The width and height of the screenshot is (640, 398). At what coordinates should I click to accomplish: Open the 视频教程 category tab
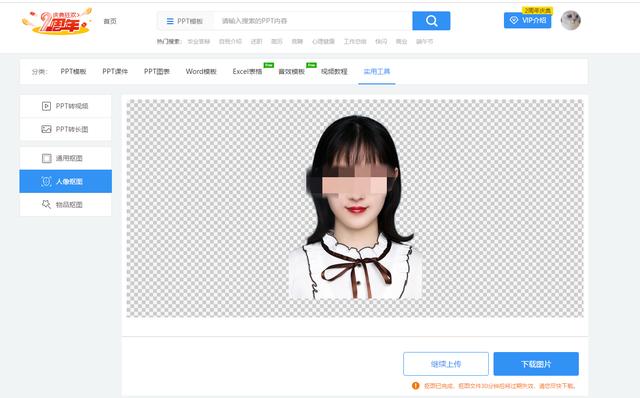[334, 71]
